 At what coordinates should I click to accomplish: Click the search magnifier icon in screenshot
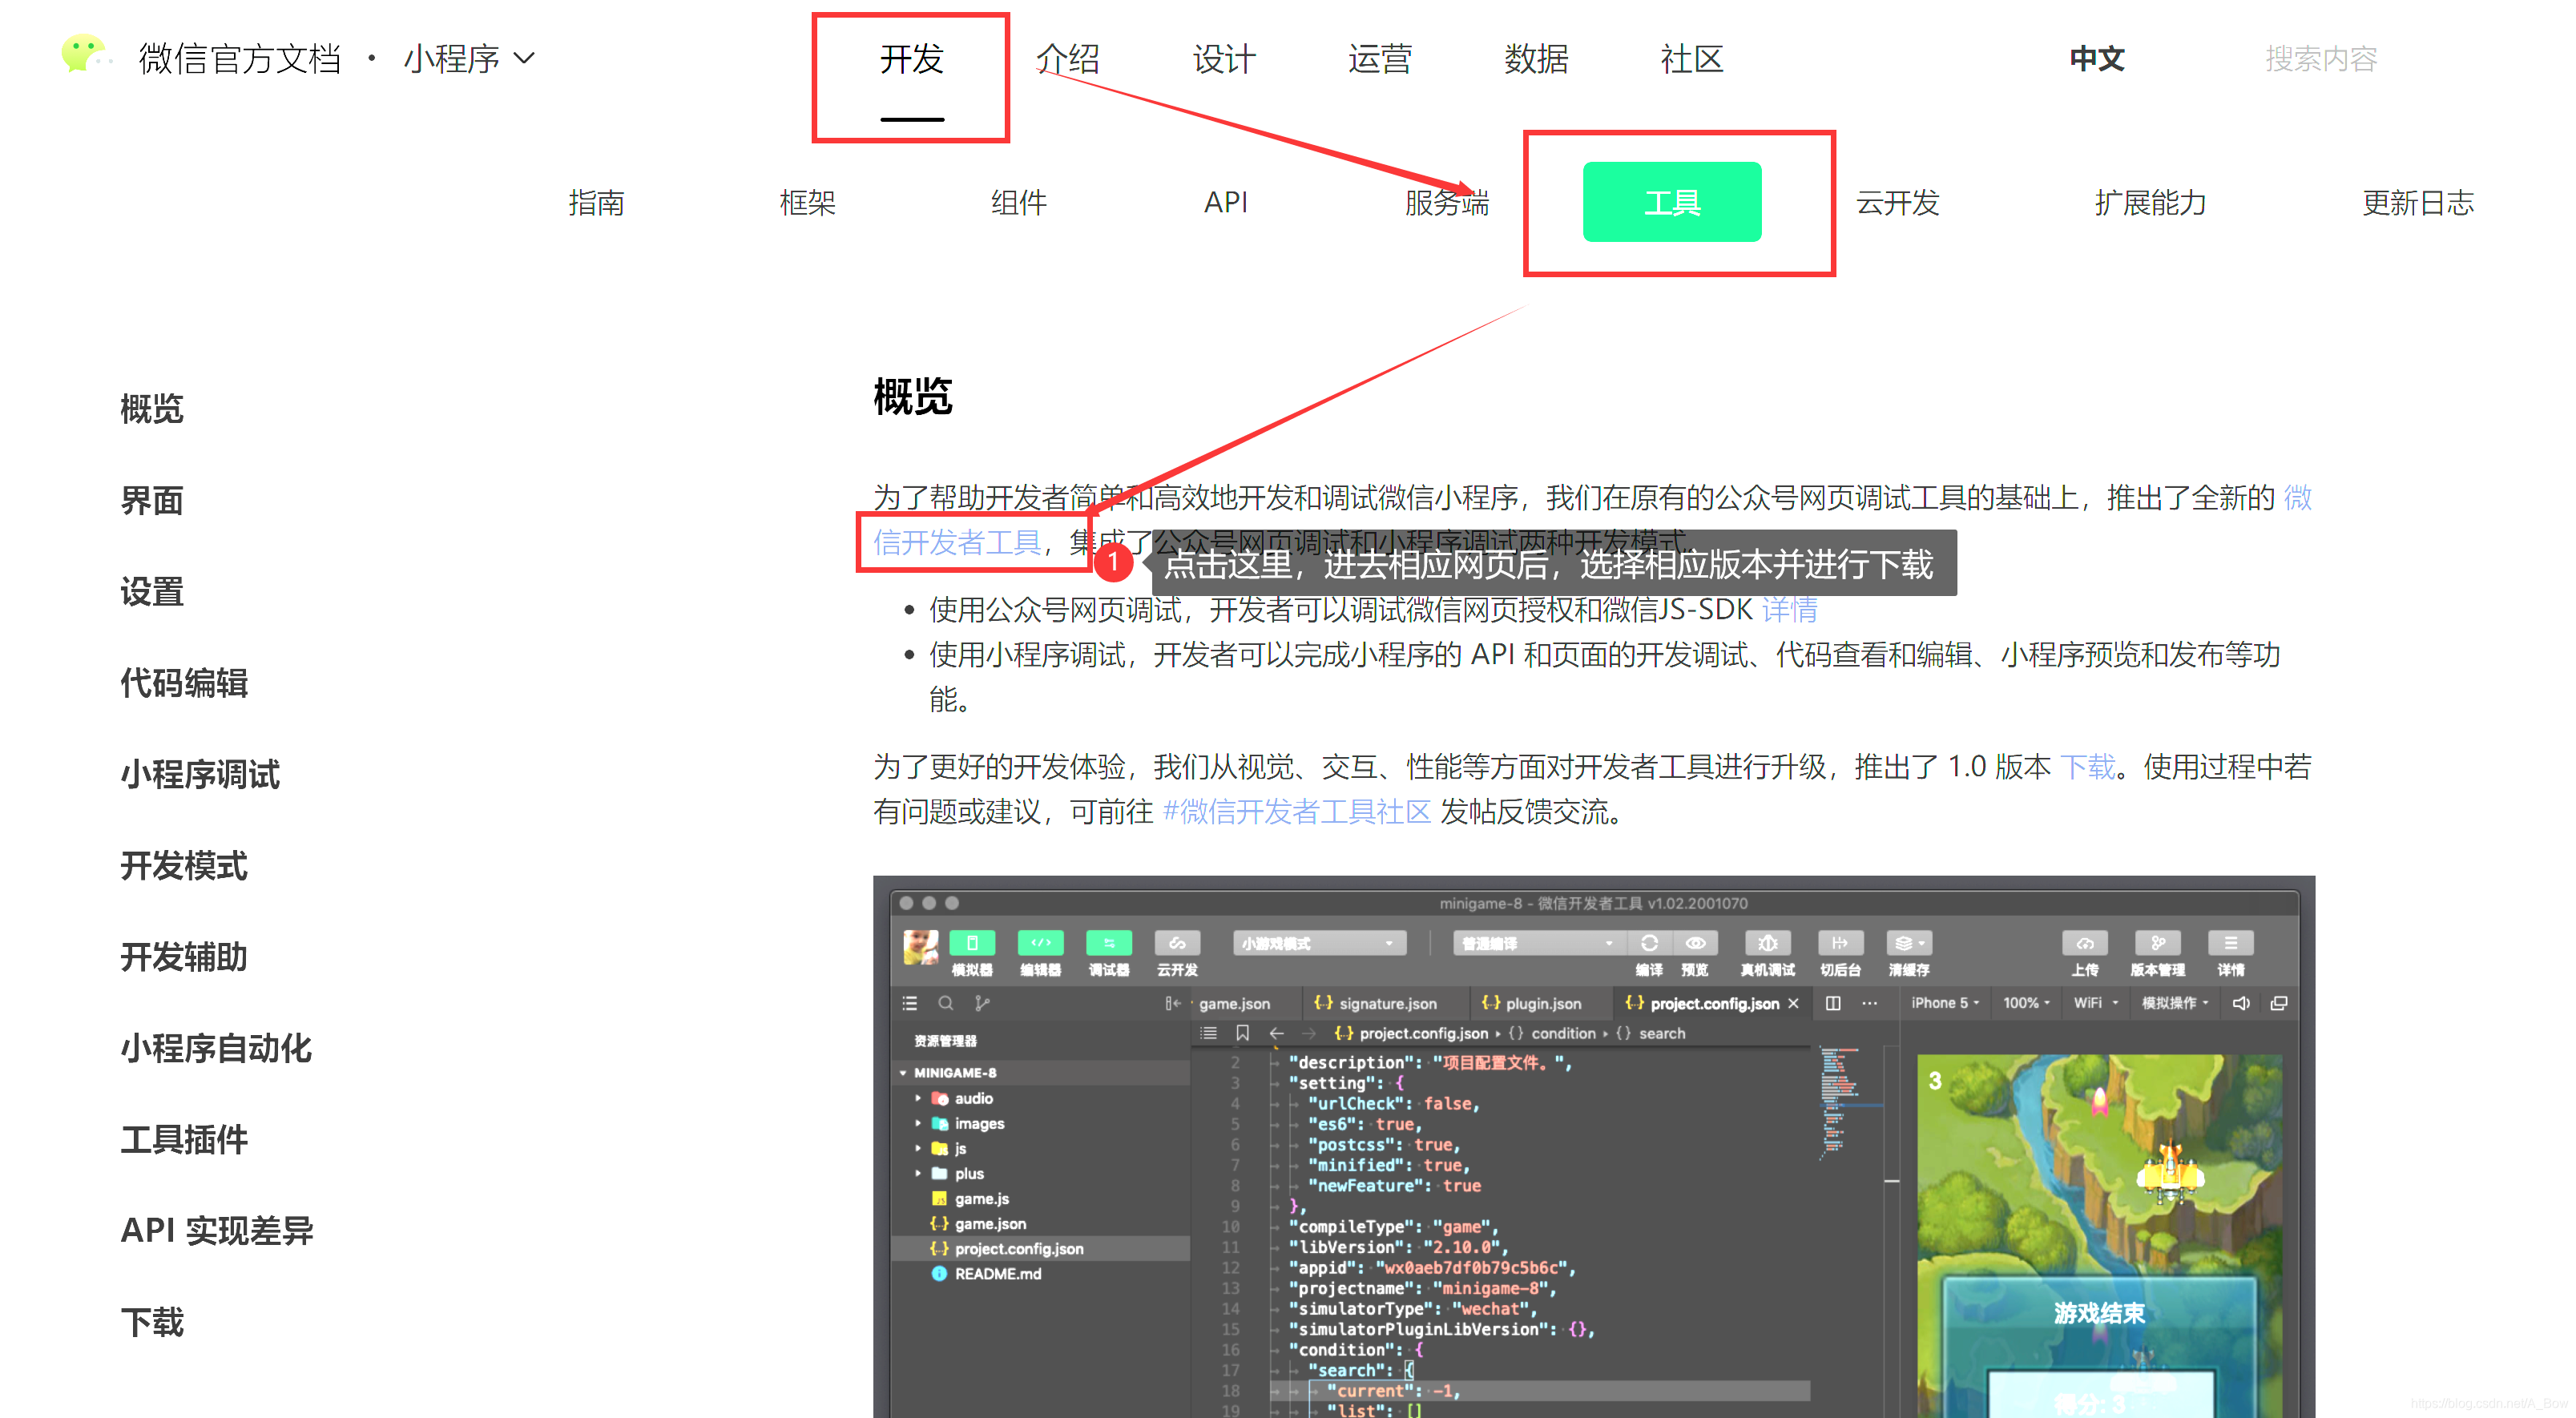coord(945,1003)
